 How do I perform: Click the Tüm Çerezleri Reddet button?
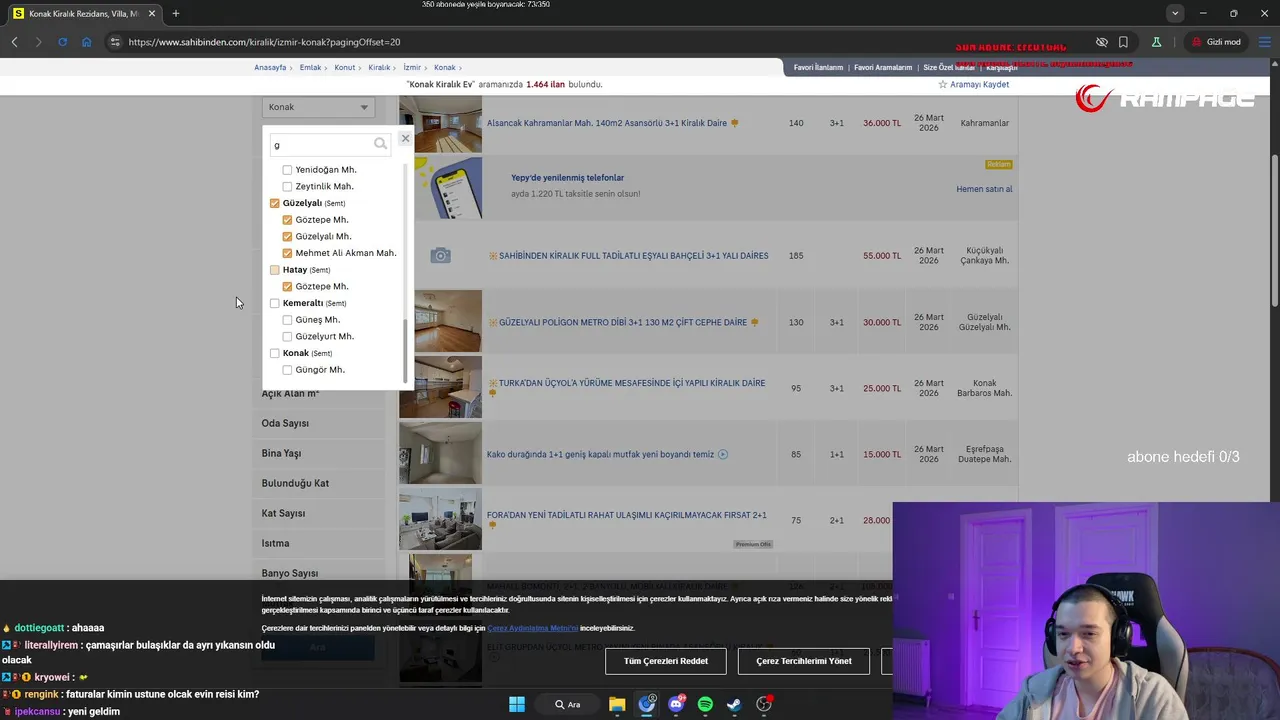666,661
